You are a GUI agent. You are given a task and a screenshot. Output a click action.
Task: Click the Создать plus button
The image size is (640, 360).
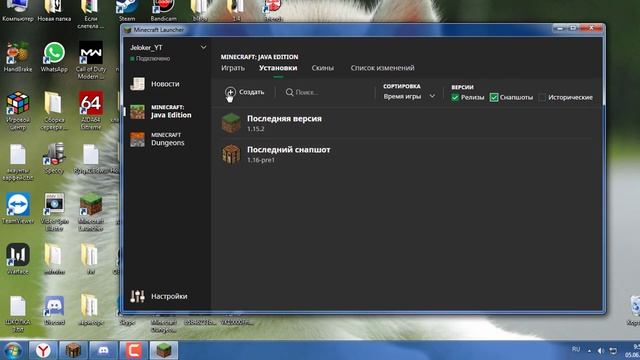pyautogui.click(x=244, y=92)
